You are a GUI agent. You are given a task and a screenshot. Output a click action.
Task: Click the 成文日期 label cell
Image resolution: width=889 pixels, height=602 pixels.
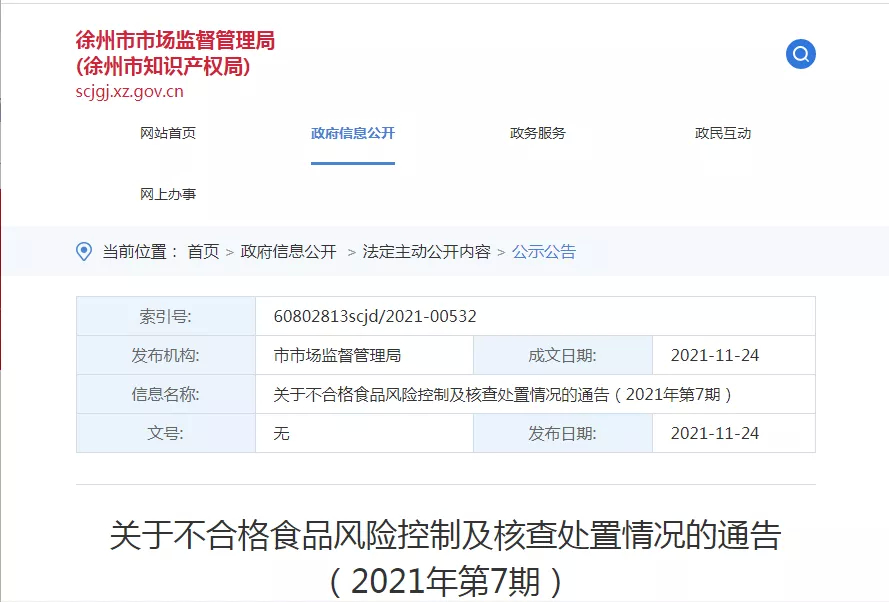click(562, 355)
